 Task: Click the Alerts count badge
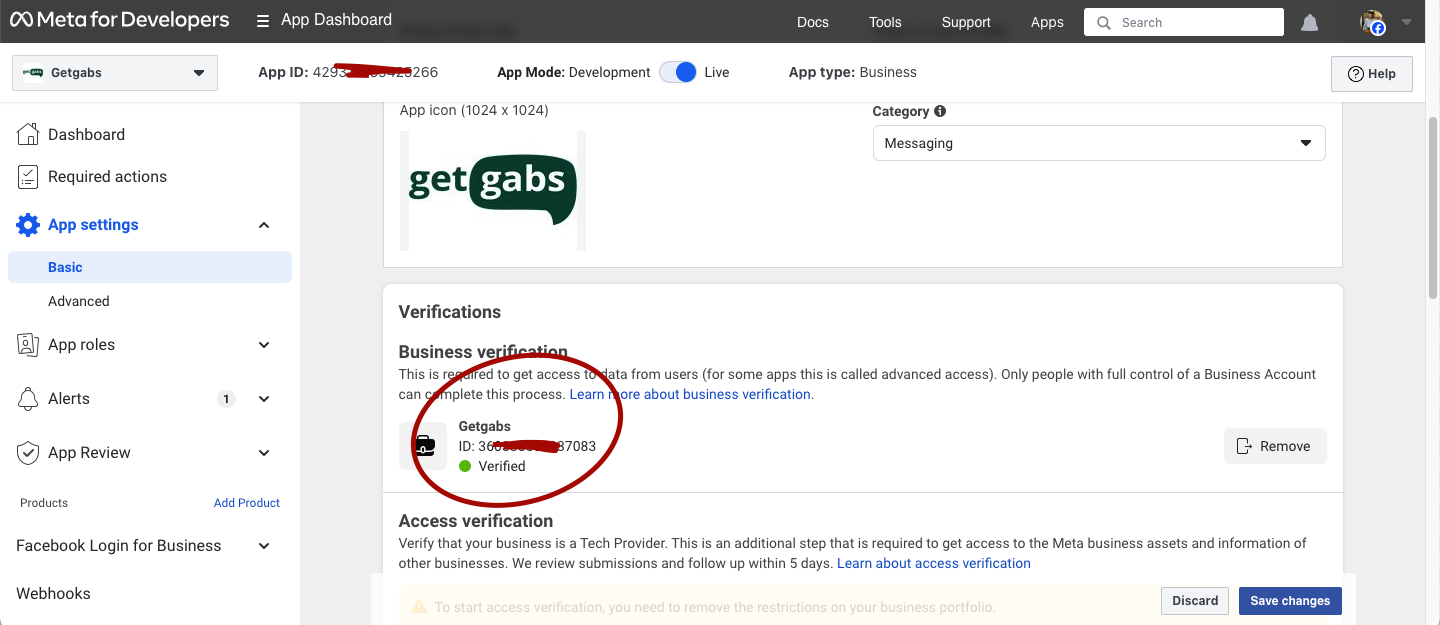pyautogui.click(x=227, y=399)
